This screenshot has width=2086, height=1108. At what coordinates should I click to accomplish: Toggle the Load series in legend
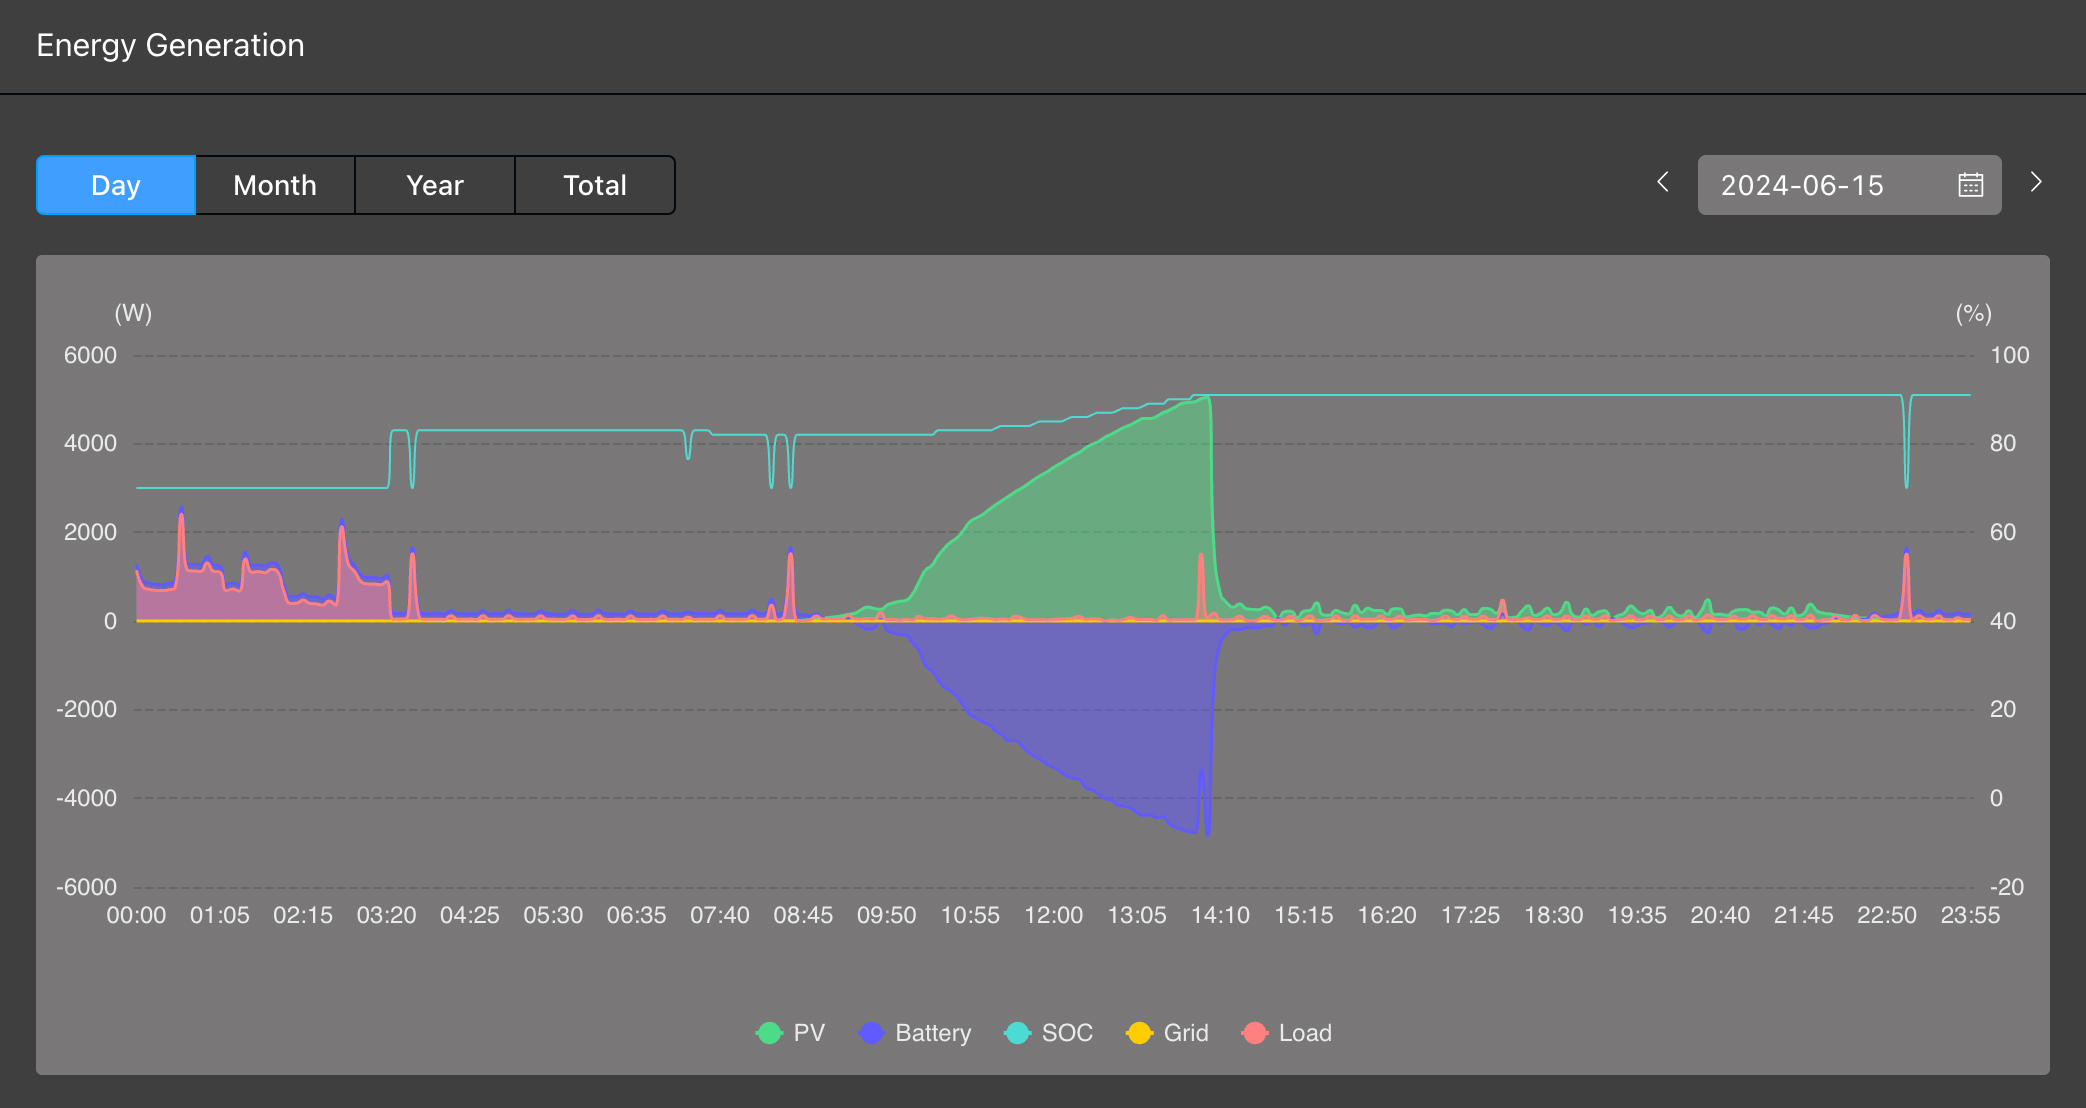(x=1286, y=1033)
